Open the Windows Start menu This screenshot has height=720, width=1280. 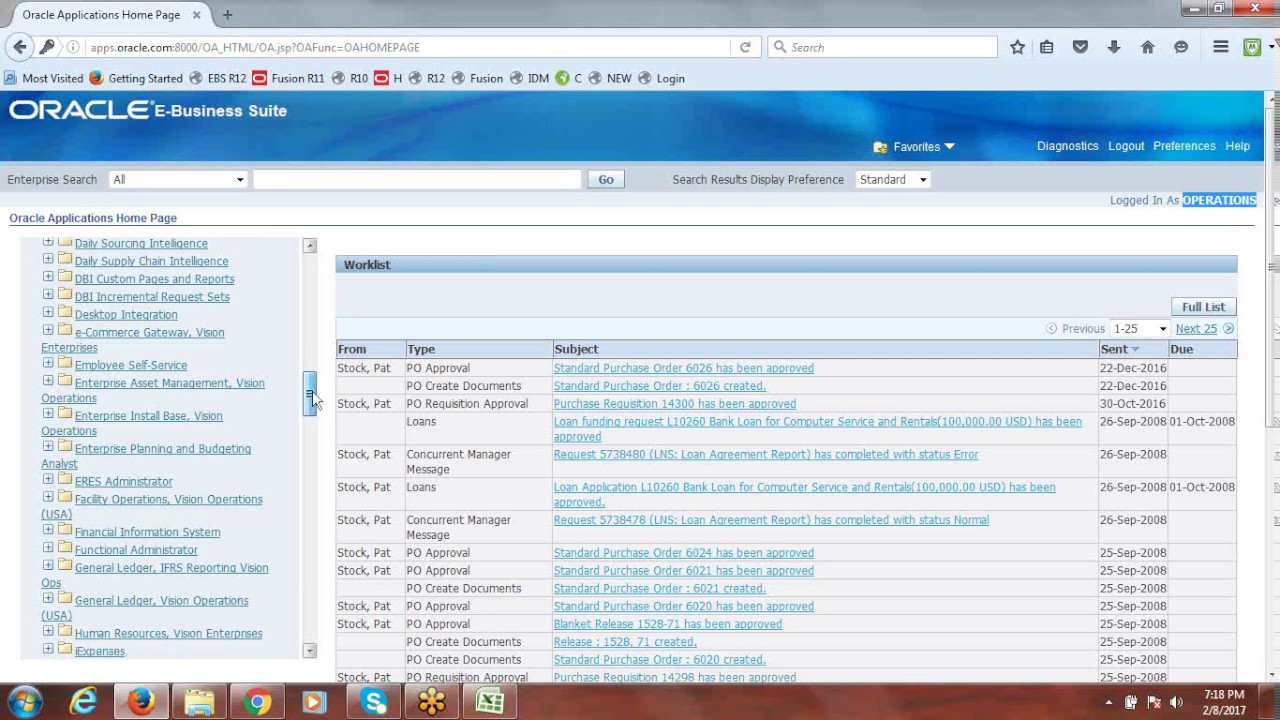[x=25, y=702]
